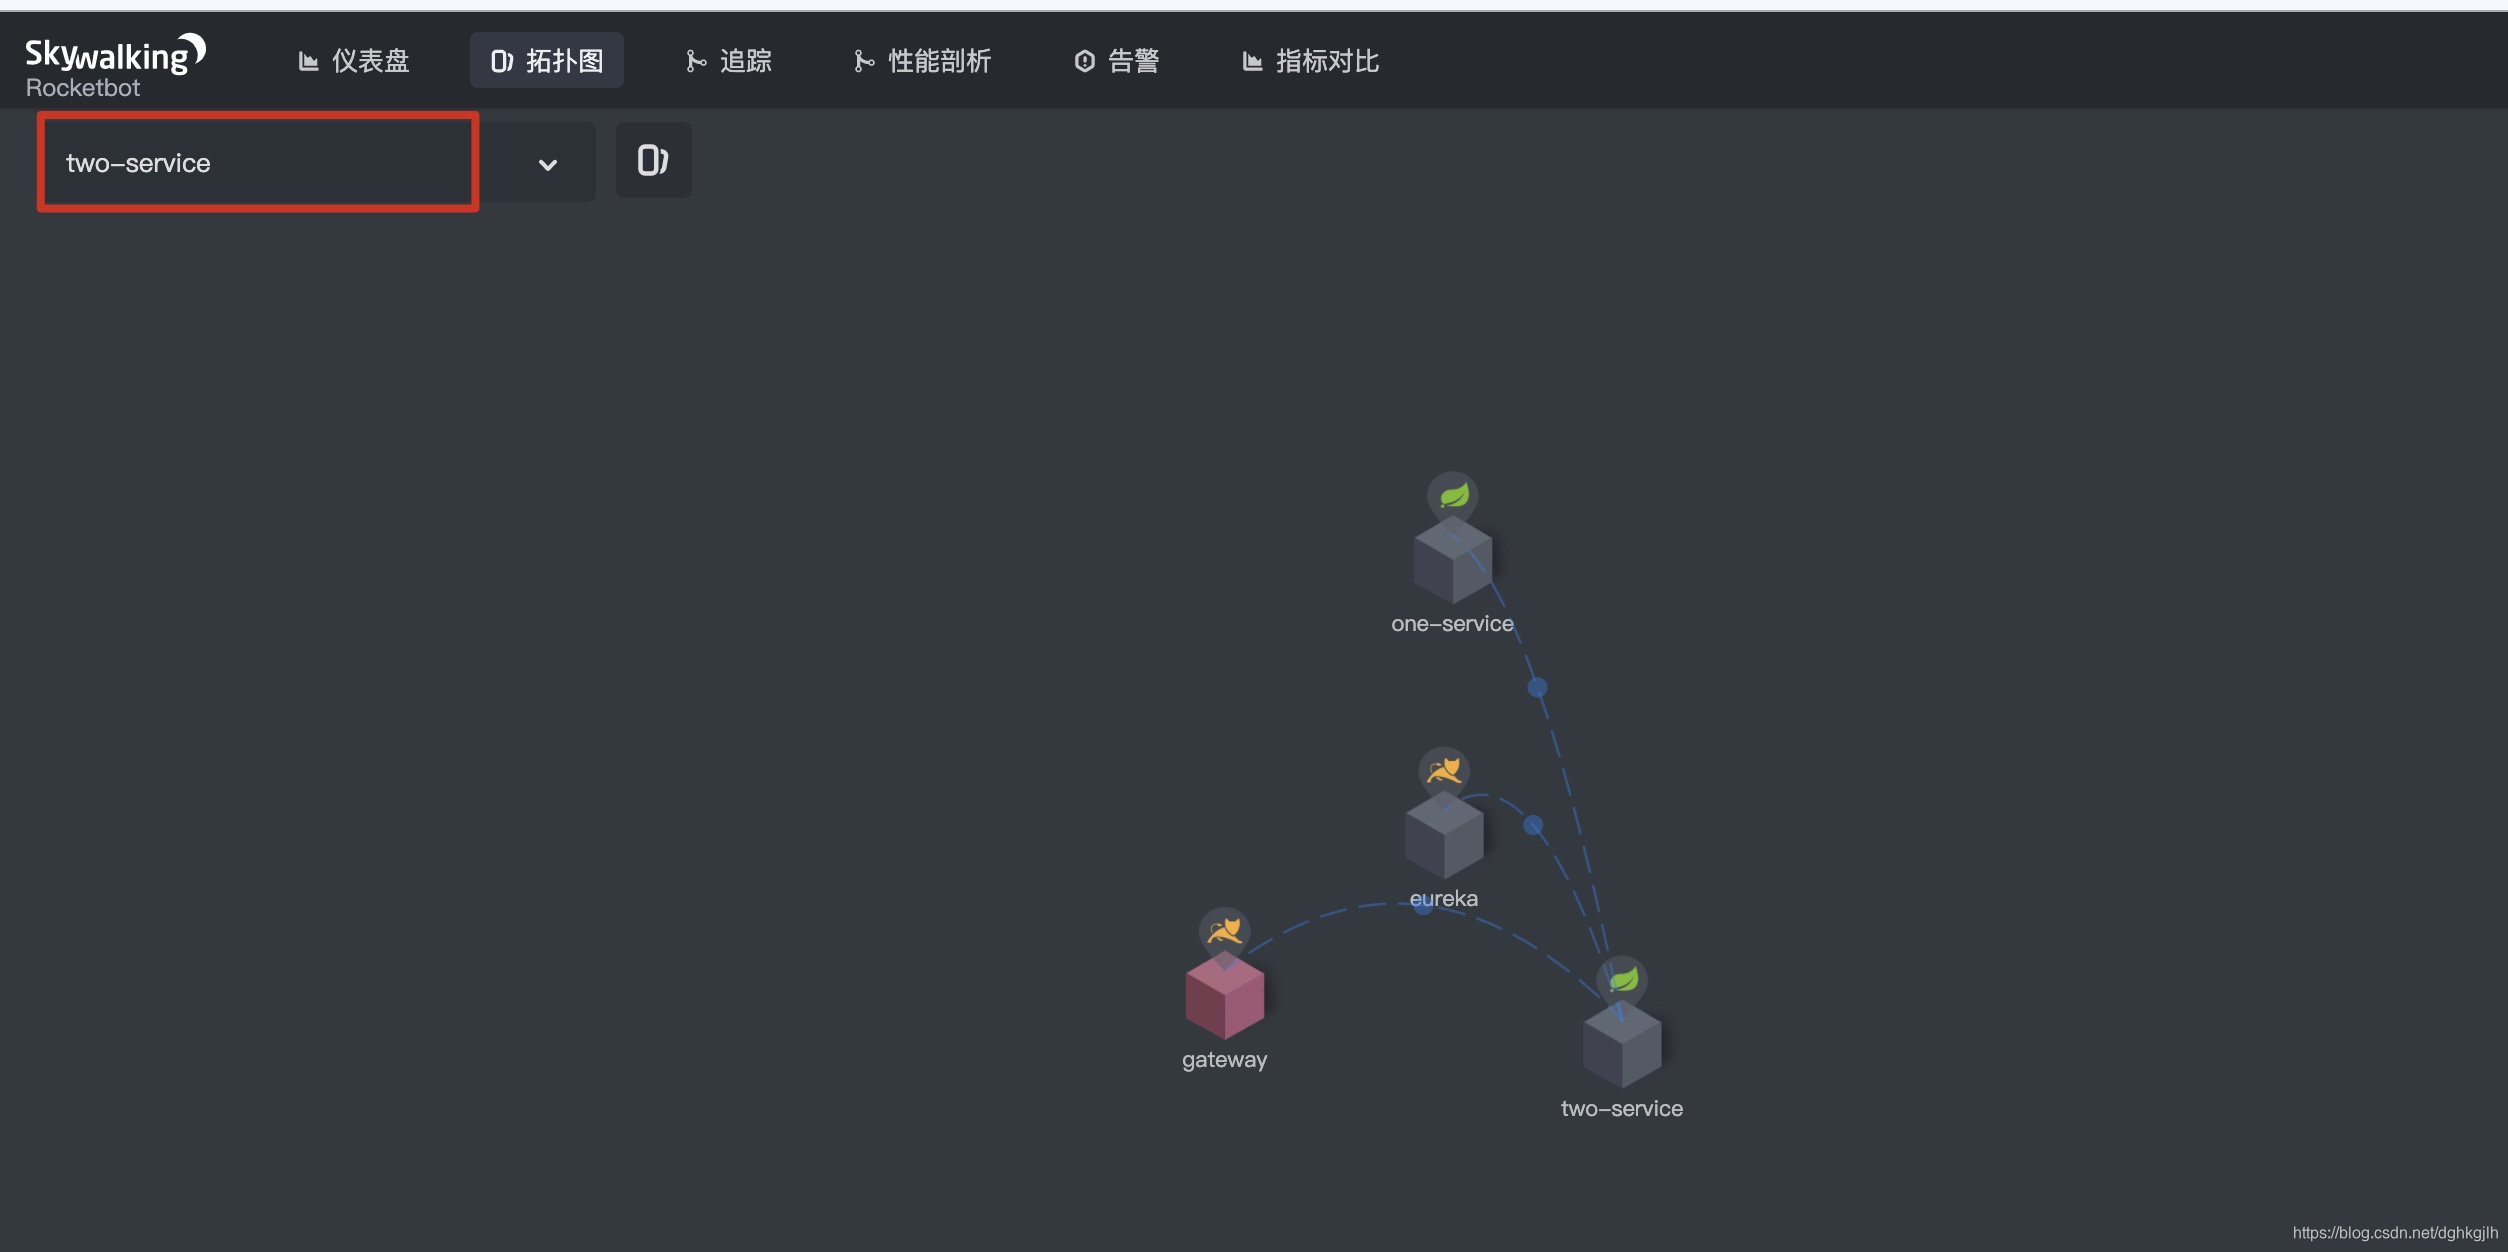Click the two-service cube node
The width and height of the screenshot is (2508, 1252).
click(1621, 1046)
